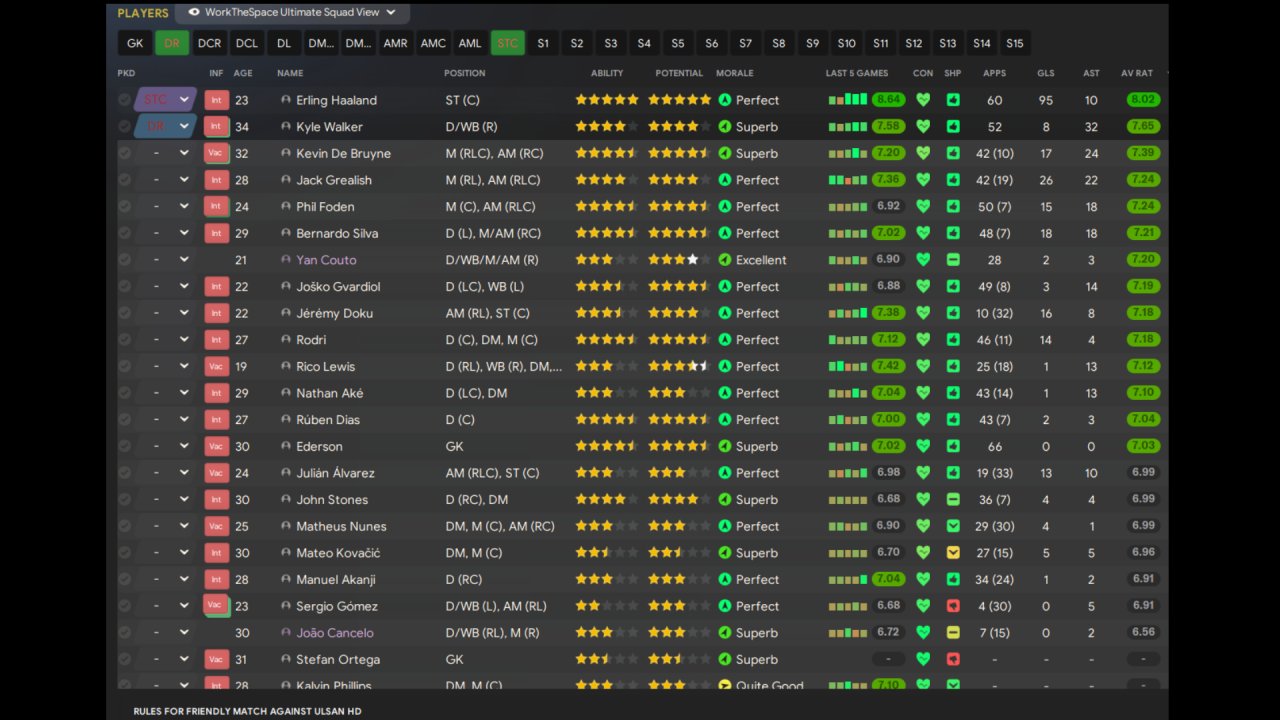Click Matheus Nunes's green match sharpness icon
This screenshot has height=720, width=1280.
pos(953,526)
